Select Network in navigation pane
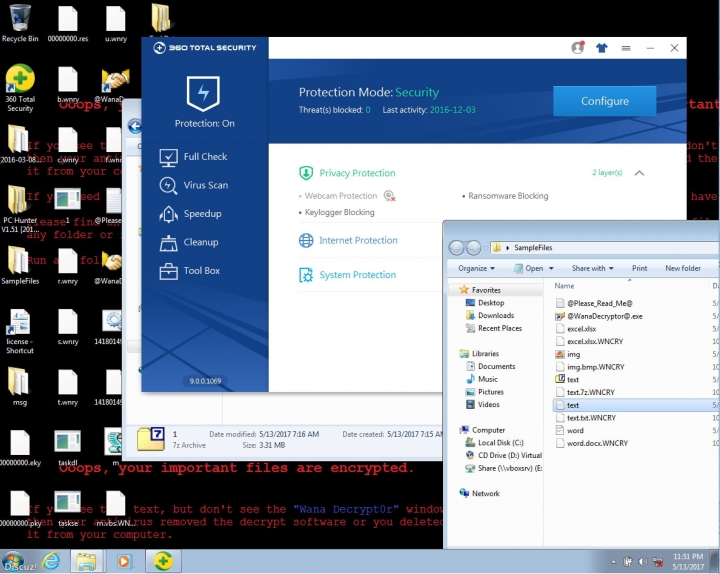Screen dimensions: 720x574 (x=485, y=494)
